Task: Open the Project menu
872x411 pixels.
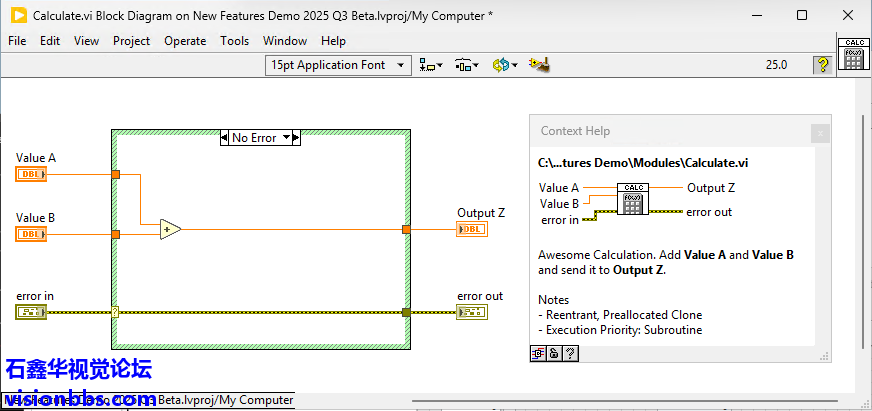Action: click(x=131, y=41)
